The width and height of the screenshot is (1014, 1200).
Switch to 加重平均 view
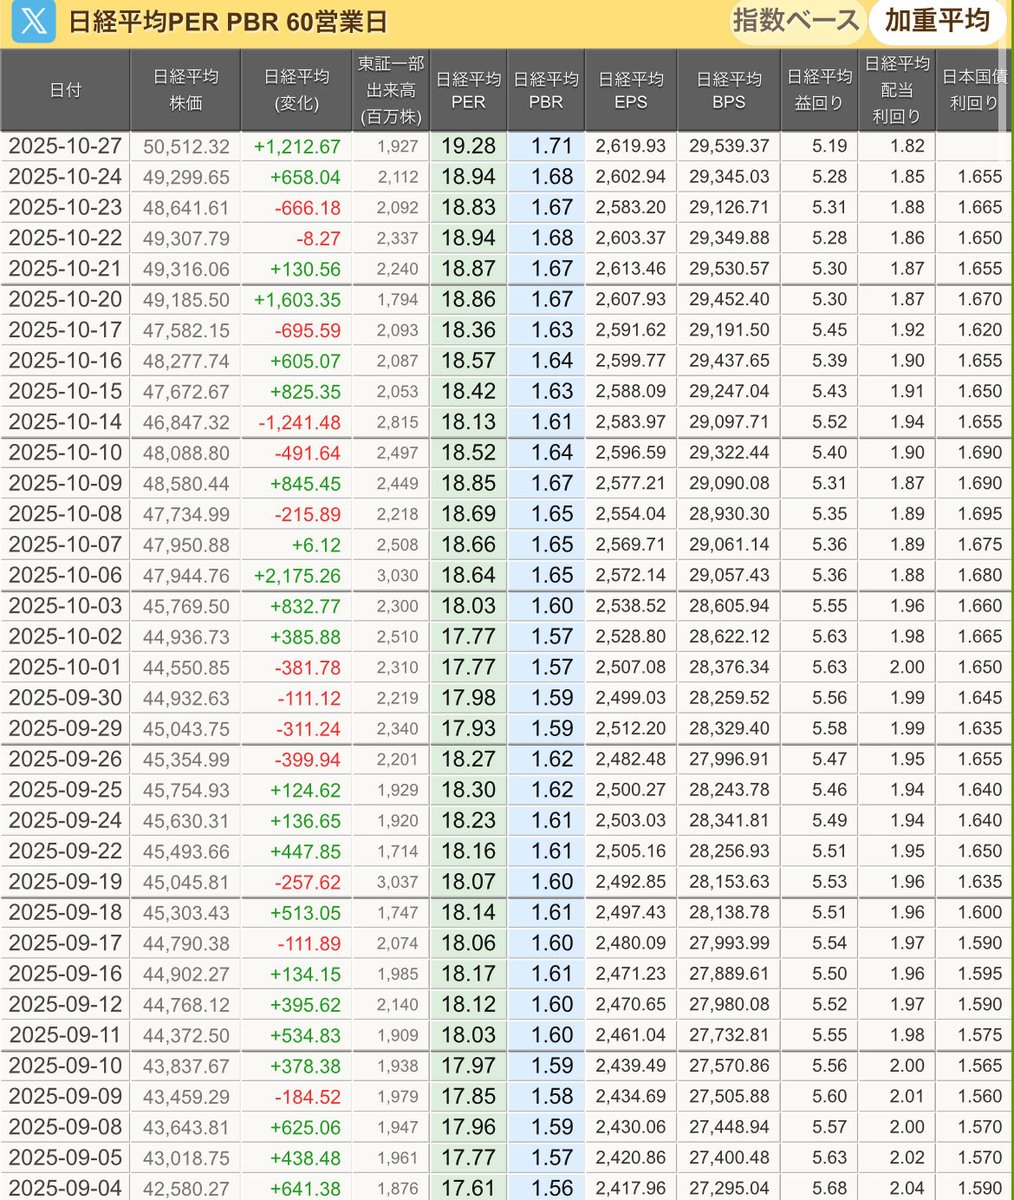(x=936, y=21)
